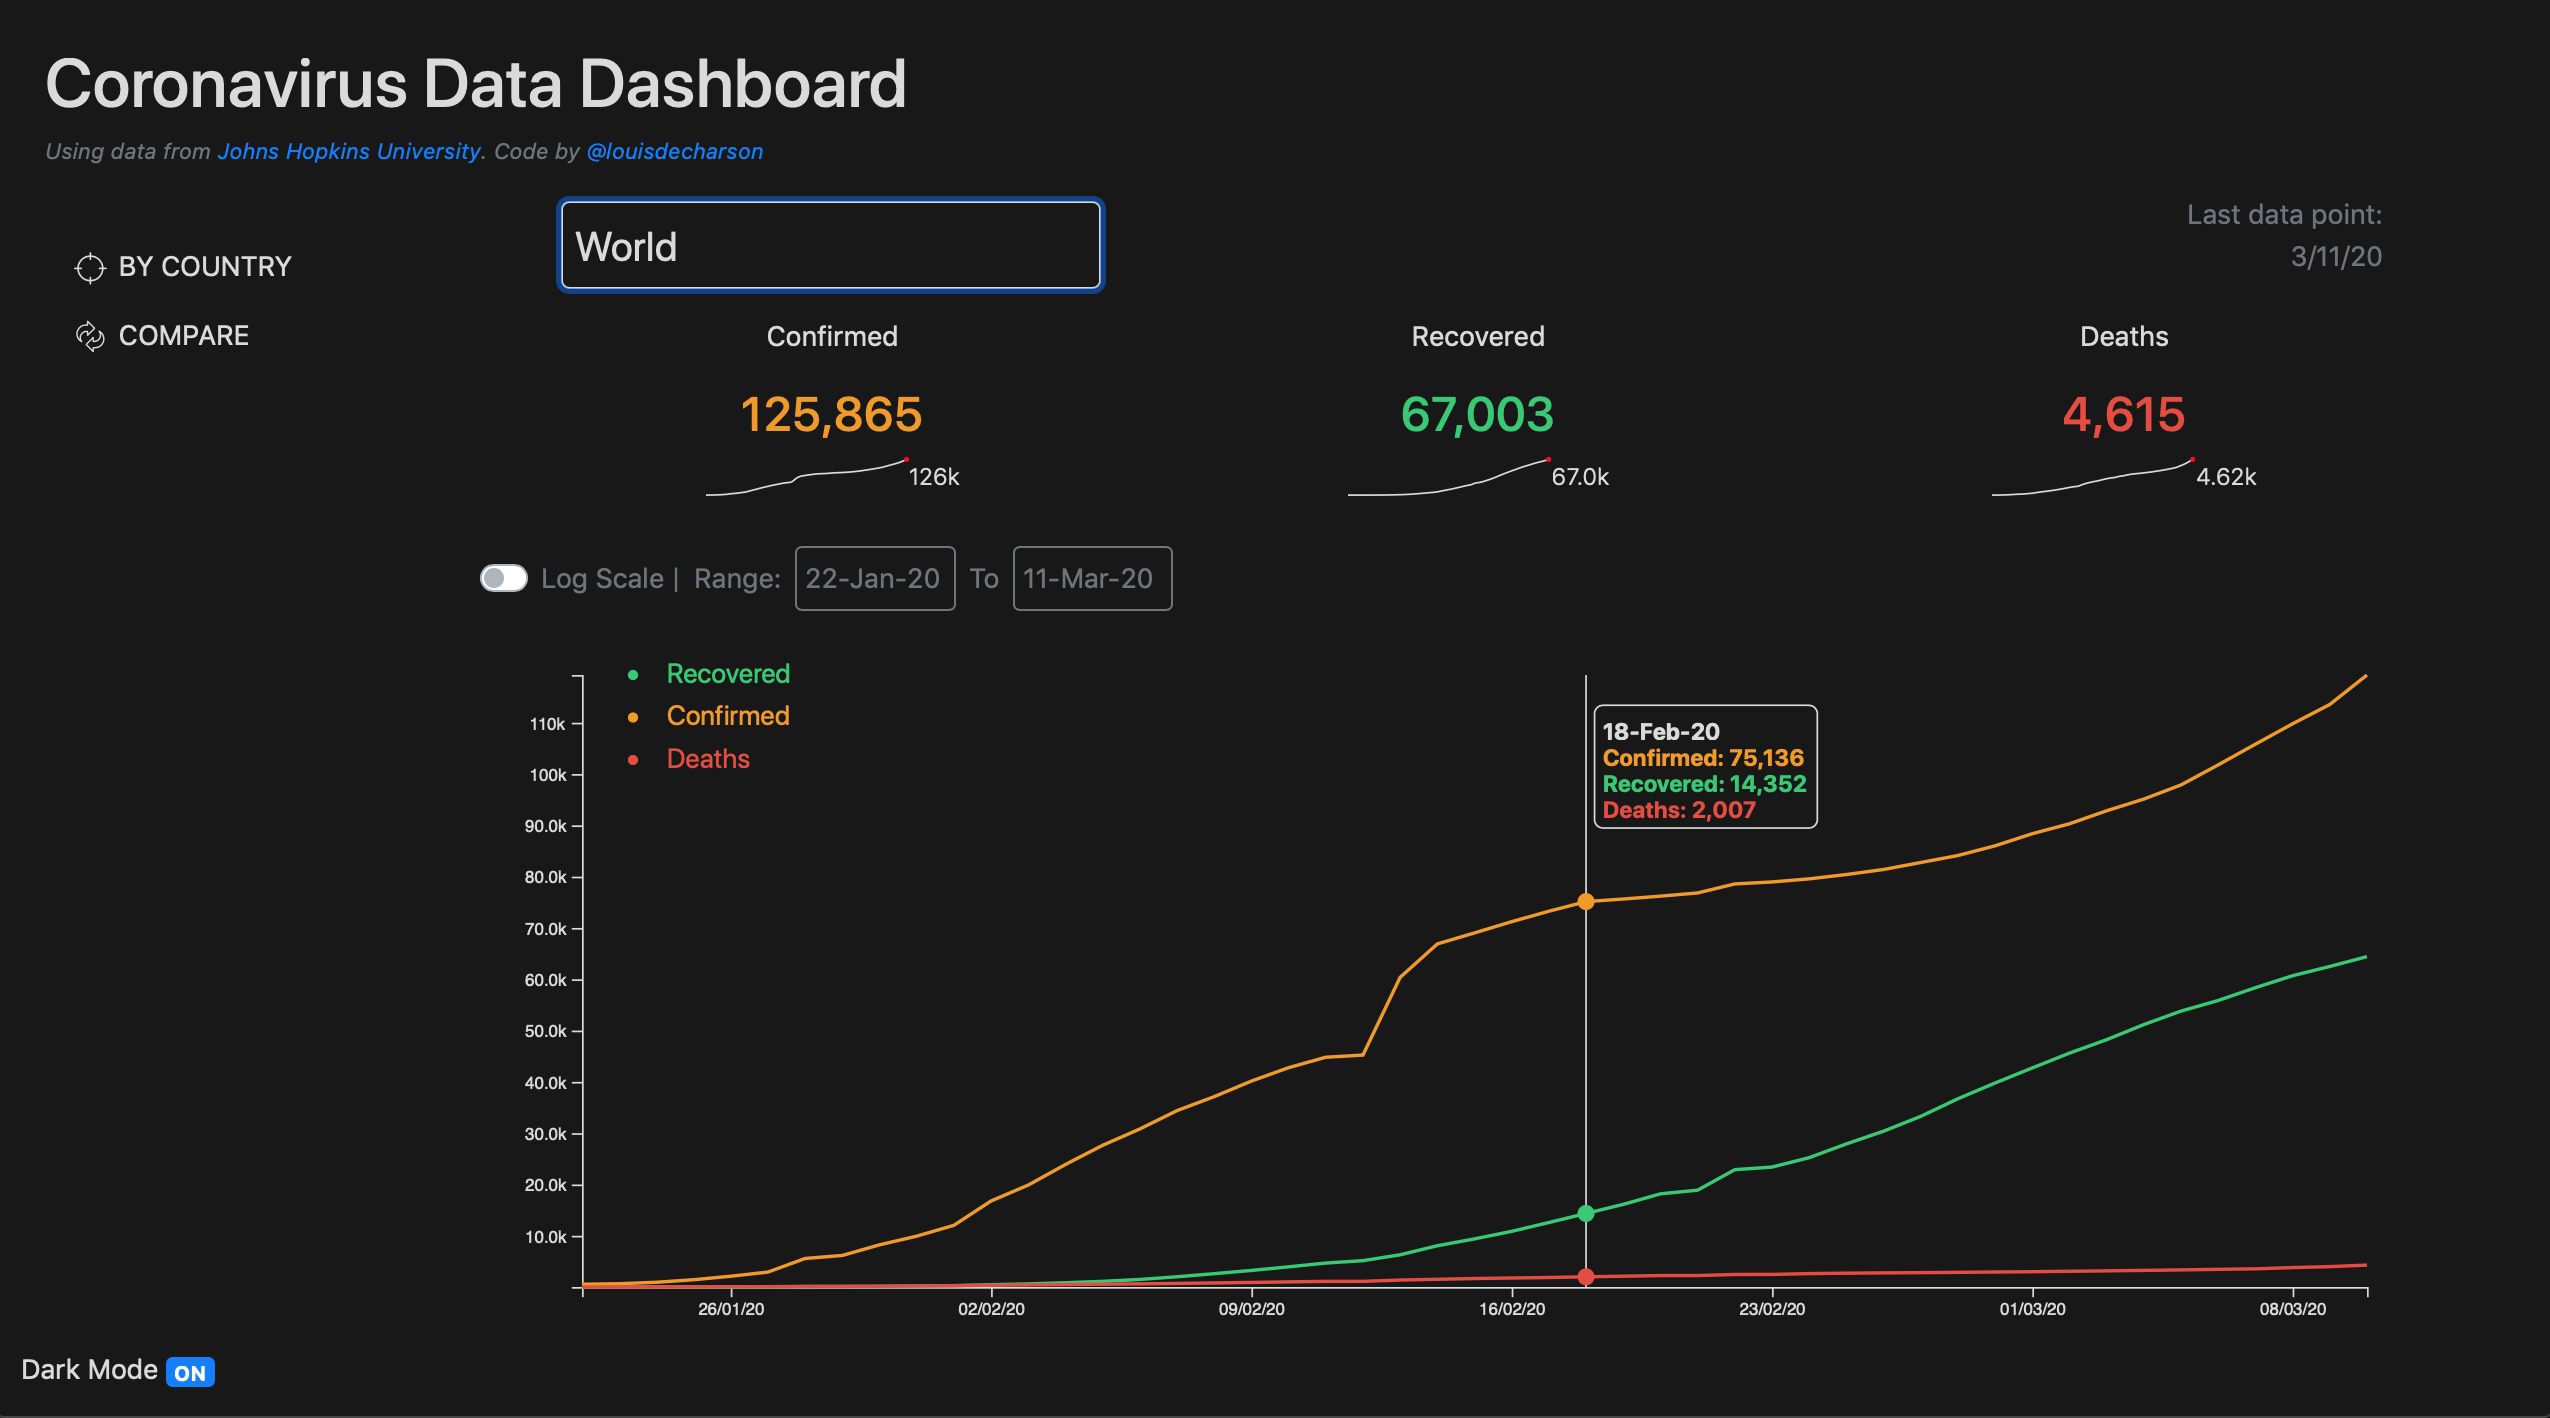Click the orange marker on the 18-Feb-20 hover line

pos(1586,901)
